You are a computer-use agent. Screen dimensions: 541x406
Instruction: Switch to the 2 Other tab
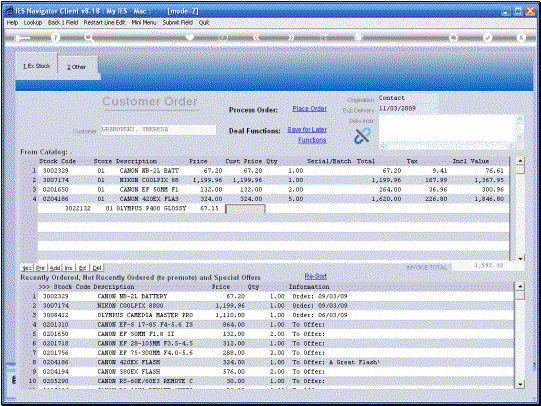[77, 67]
